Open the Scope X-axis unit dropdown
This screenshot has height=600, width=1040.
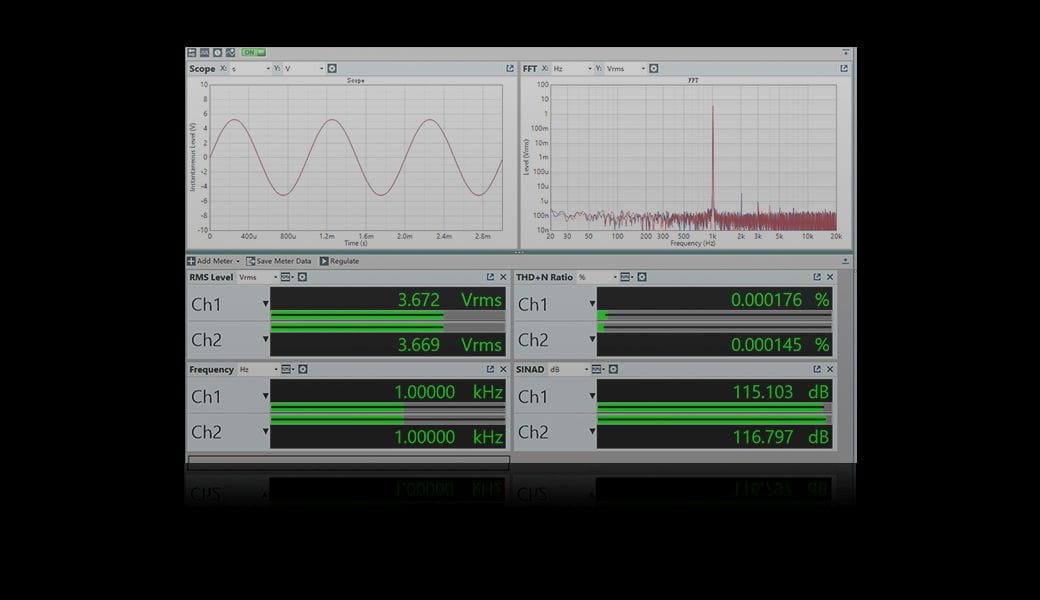click(250, 69)
